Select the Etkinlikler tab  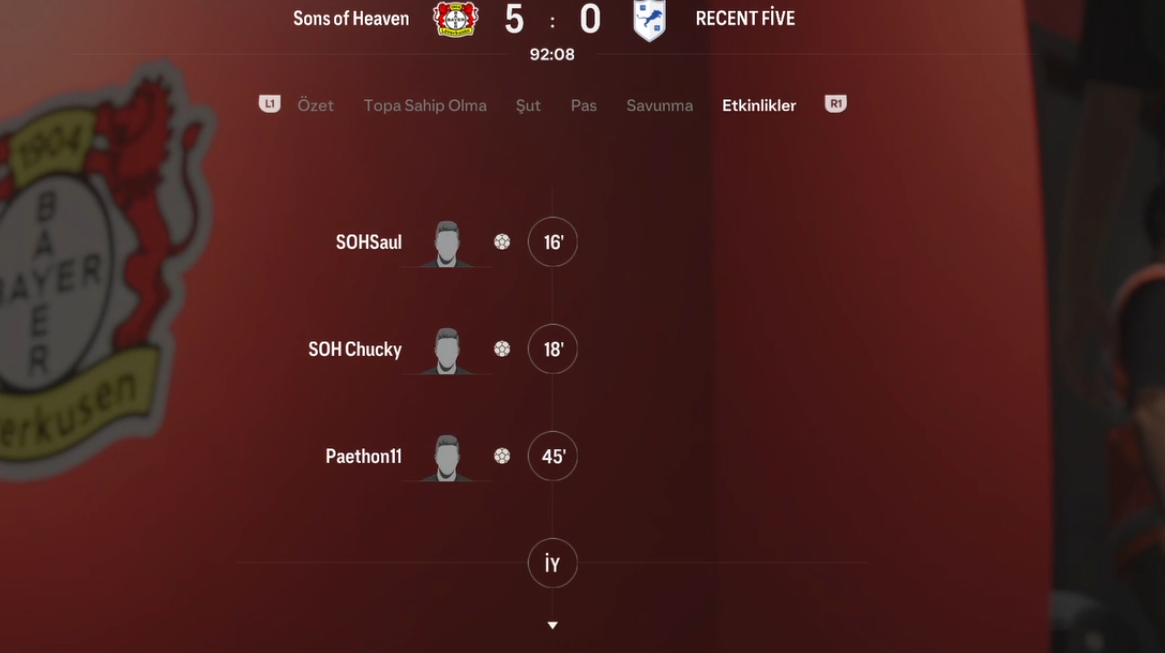click(x=759, y=105)
